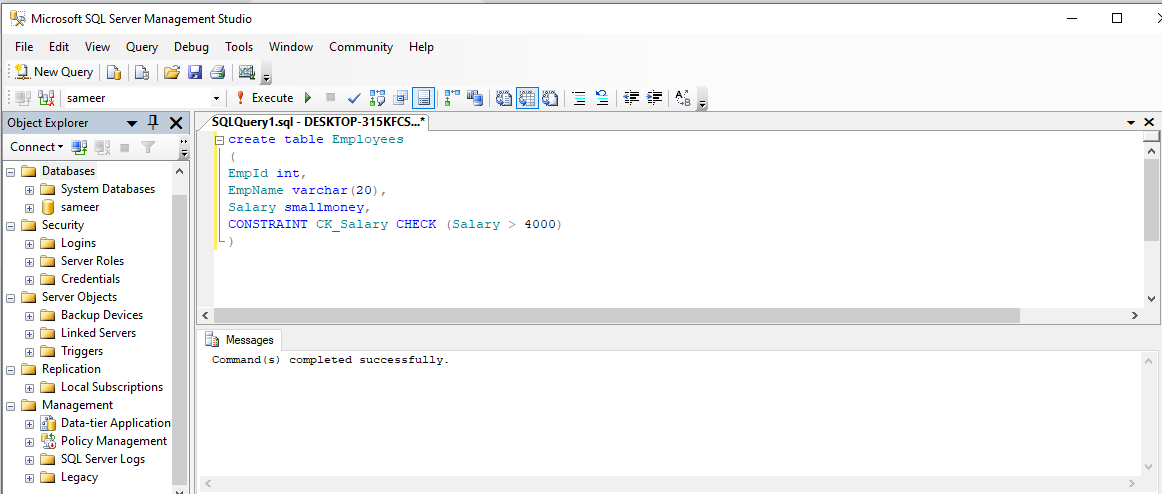Click the Print icon
Viewport: 1162px width, 494px height.
(217, 72)
